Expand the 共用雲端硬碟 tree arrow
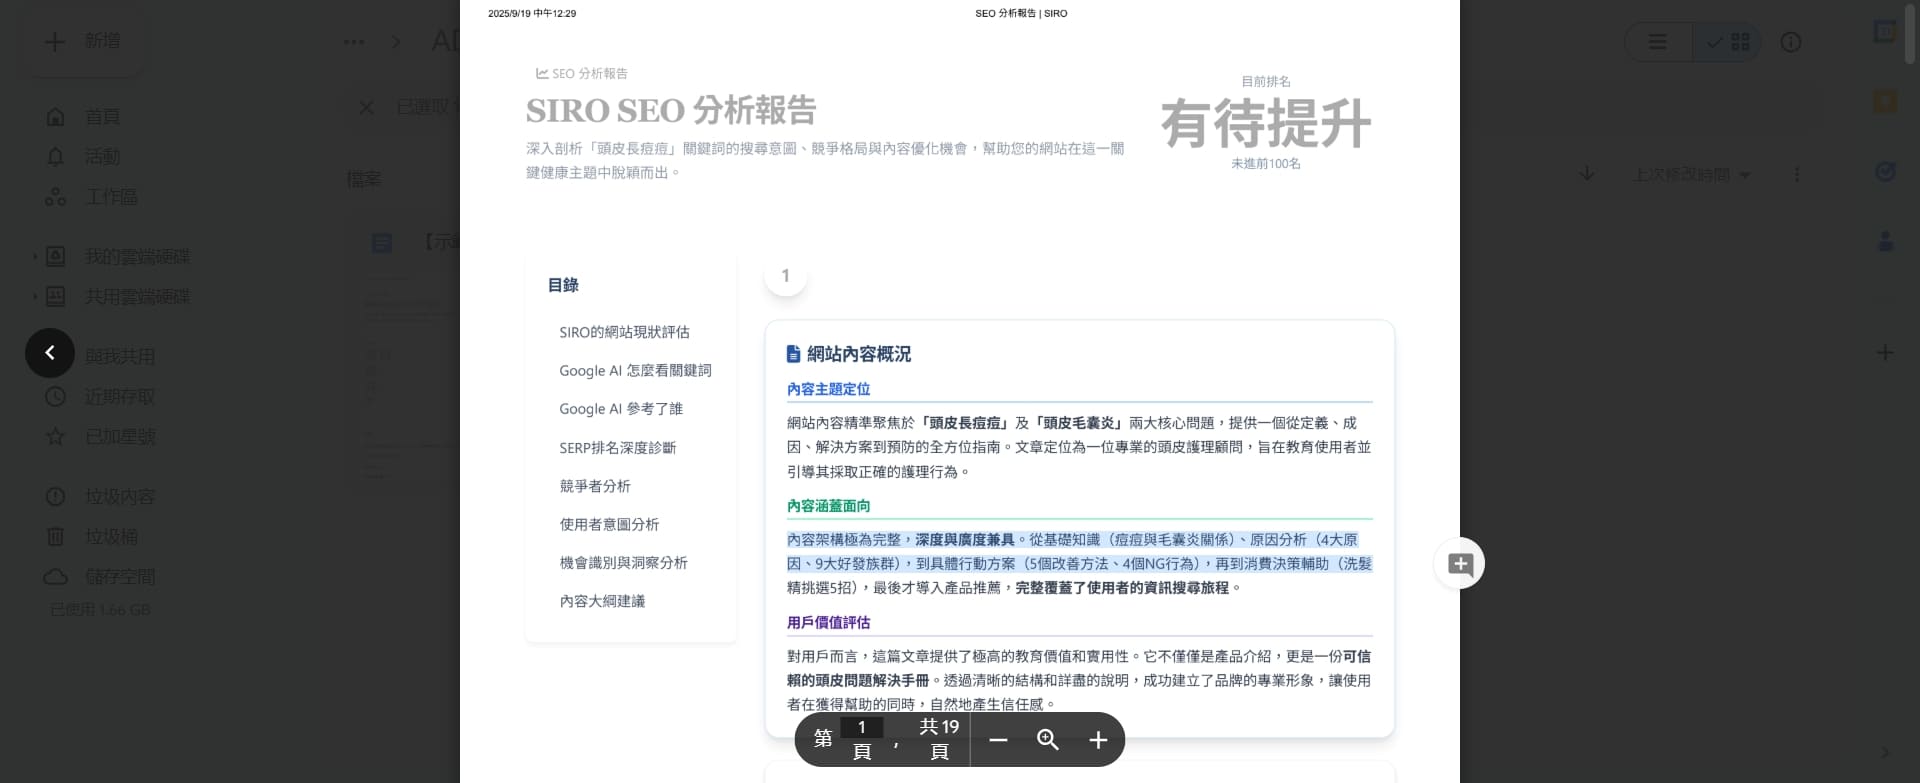 pos(35,297)
